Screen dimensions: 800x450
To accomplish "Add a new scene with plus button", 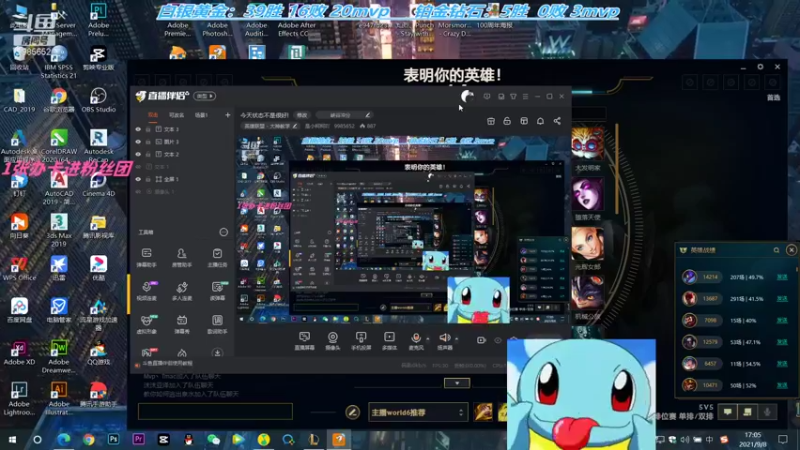I will point(228,115).
